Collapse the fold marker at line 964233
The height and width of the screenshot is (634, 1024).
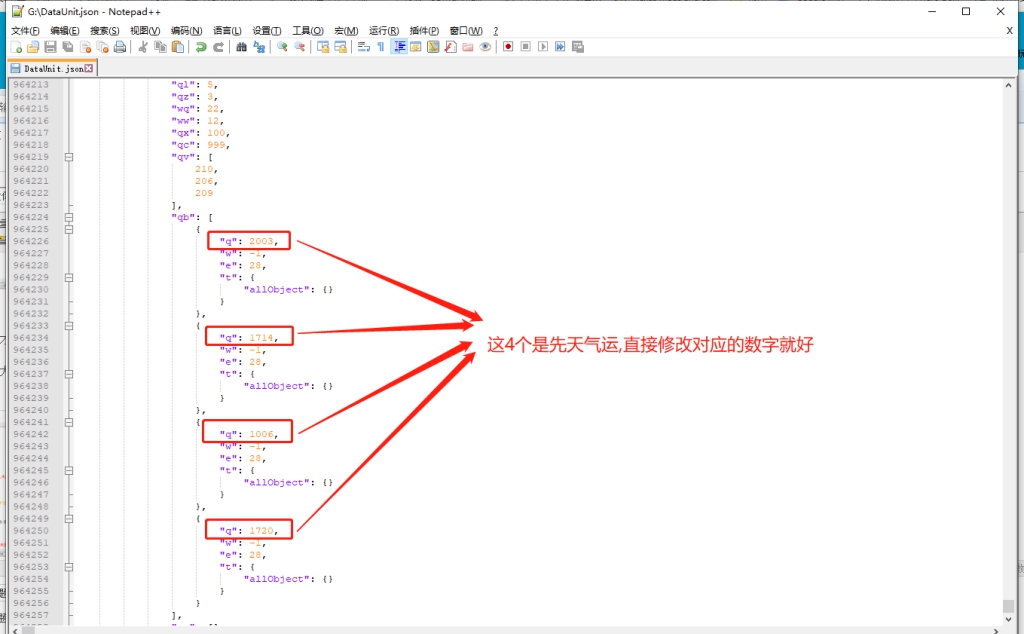(69, 326)
